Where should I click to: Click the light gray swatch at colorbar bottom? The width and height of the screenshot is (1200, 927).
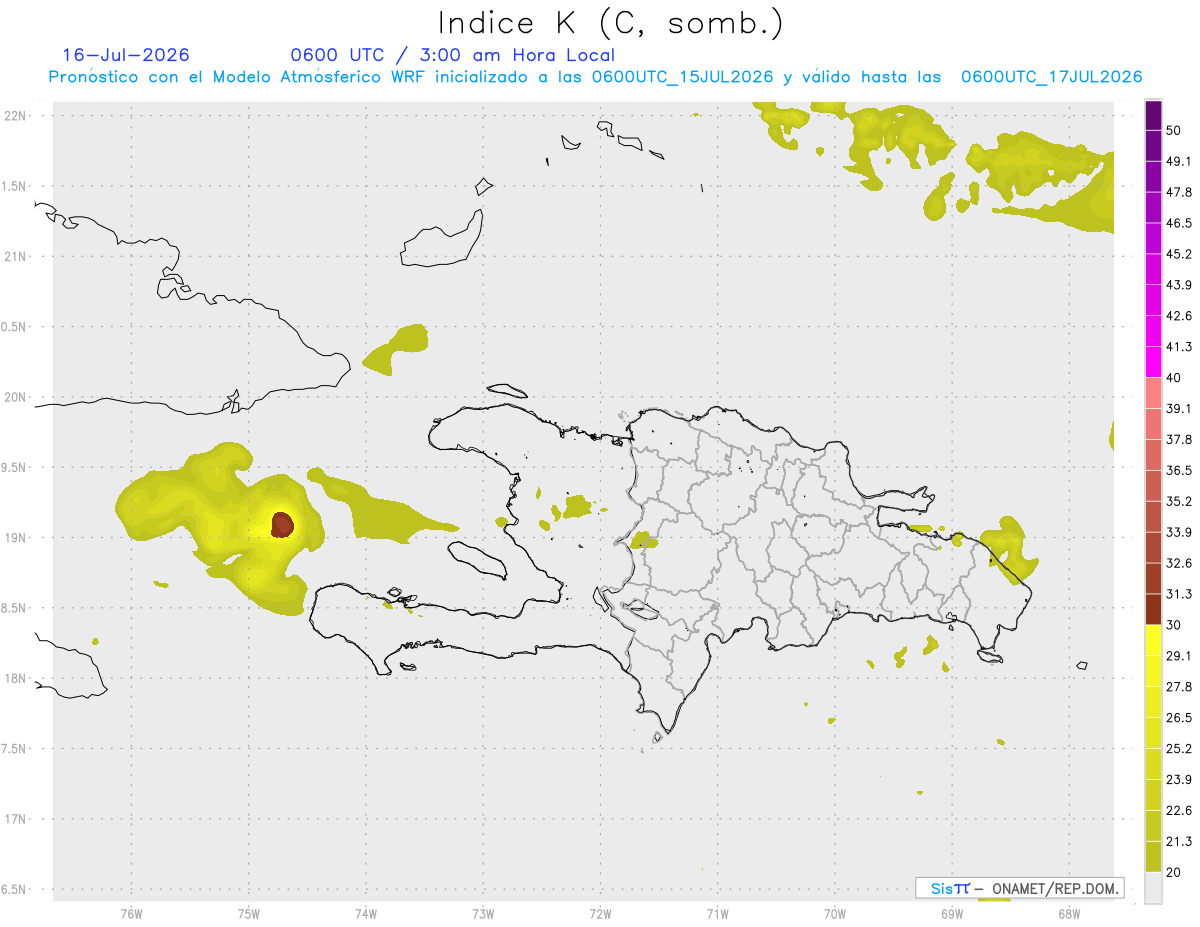pyautogui.click(x=1153, y=887)
